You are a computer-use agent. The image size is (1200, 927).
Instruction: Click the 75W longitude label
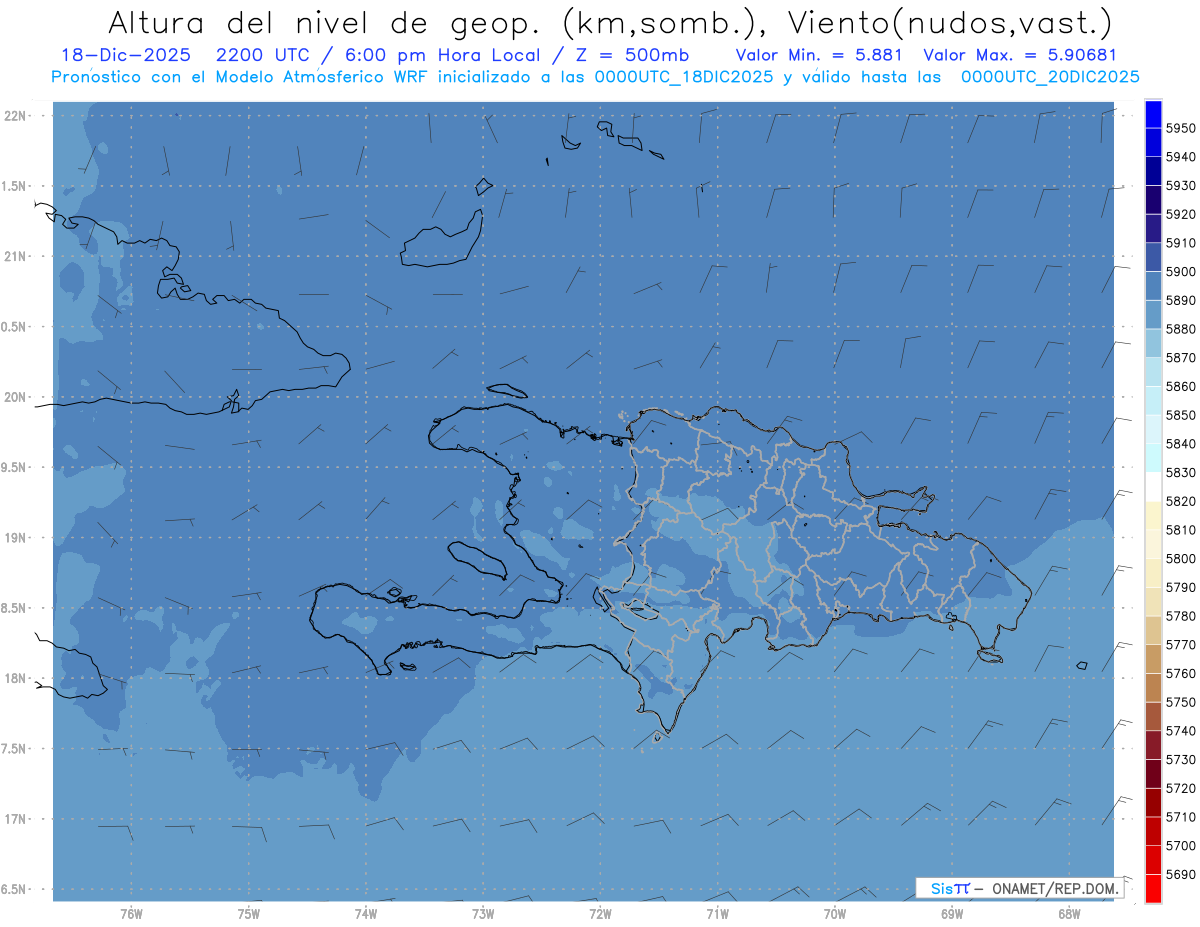(249, 913)
